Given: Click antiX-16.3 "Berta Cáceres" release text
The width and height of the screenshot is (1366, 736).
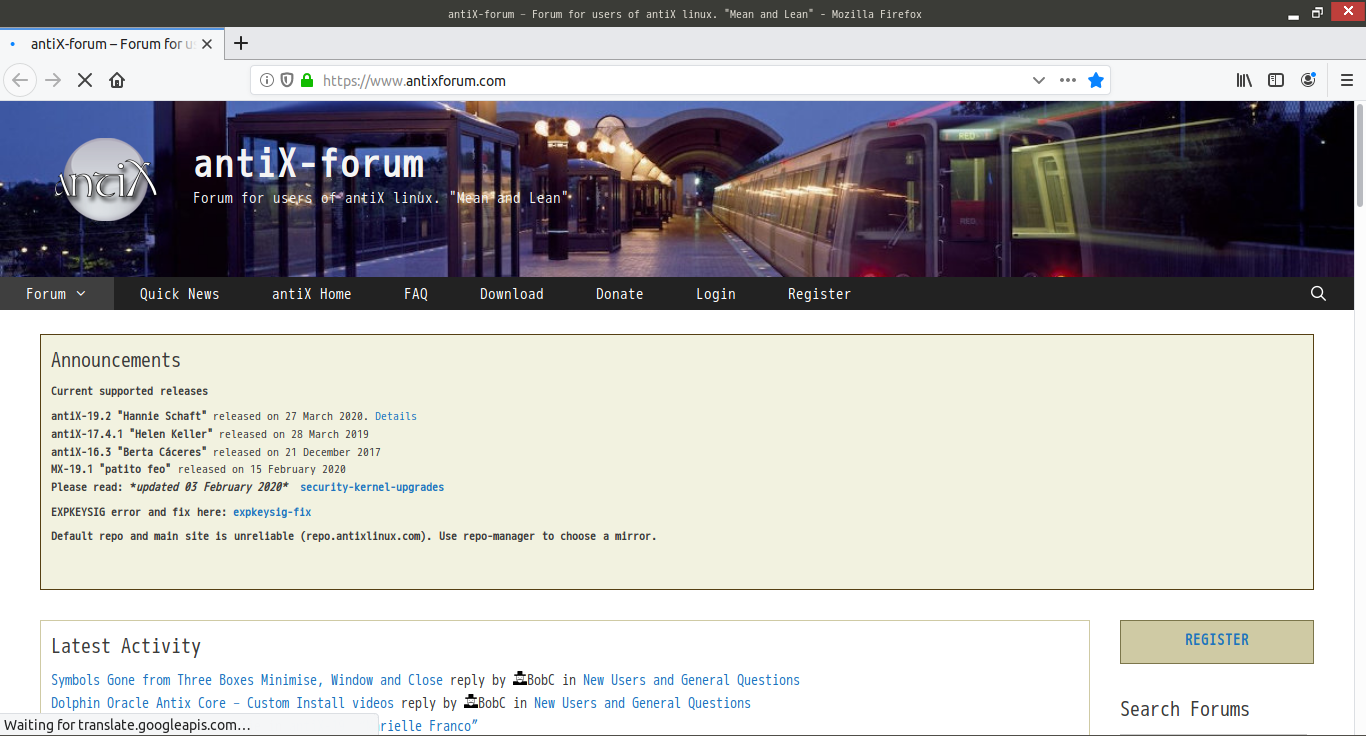Looking at the screenshot, I should (216, 452).
